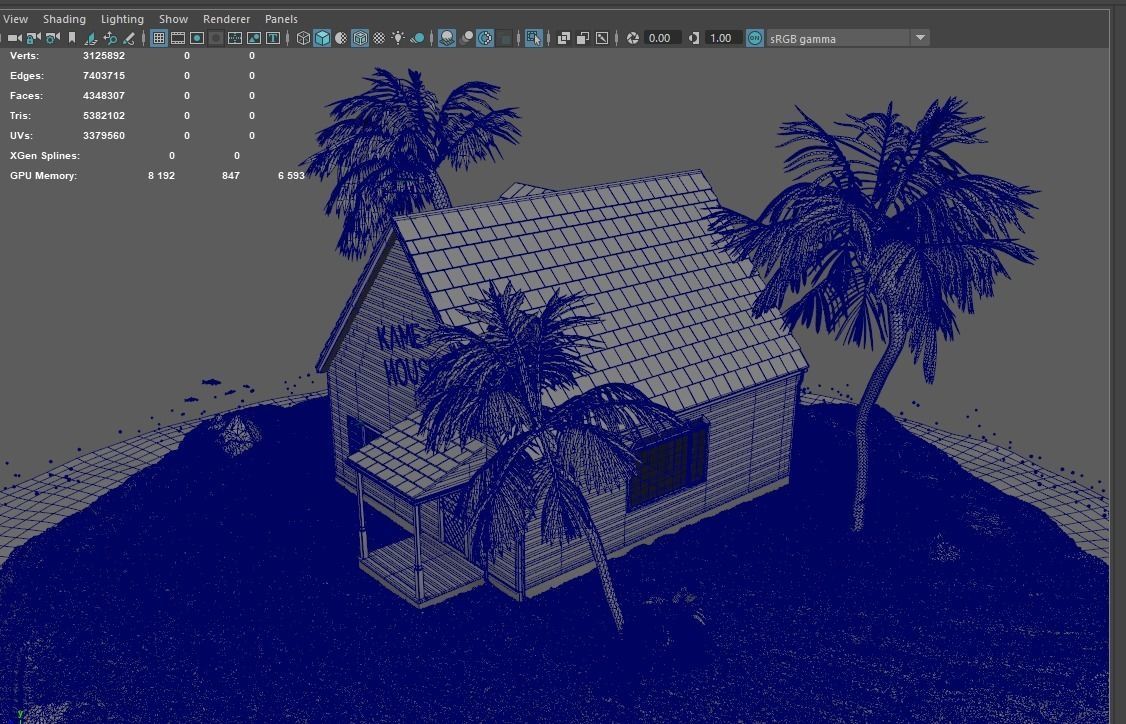Click the Edges count 7403715
The width and height of the screenshot is (1126, 724).
point(103,75)
